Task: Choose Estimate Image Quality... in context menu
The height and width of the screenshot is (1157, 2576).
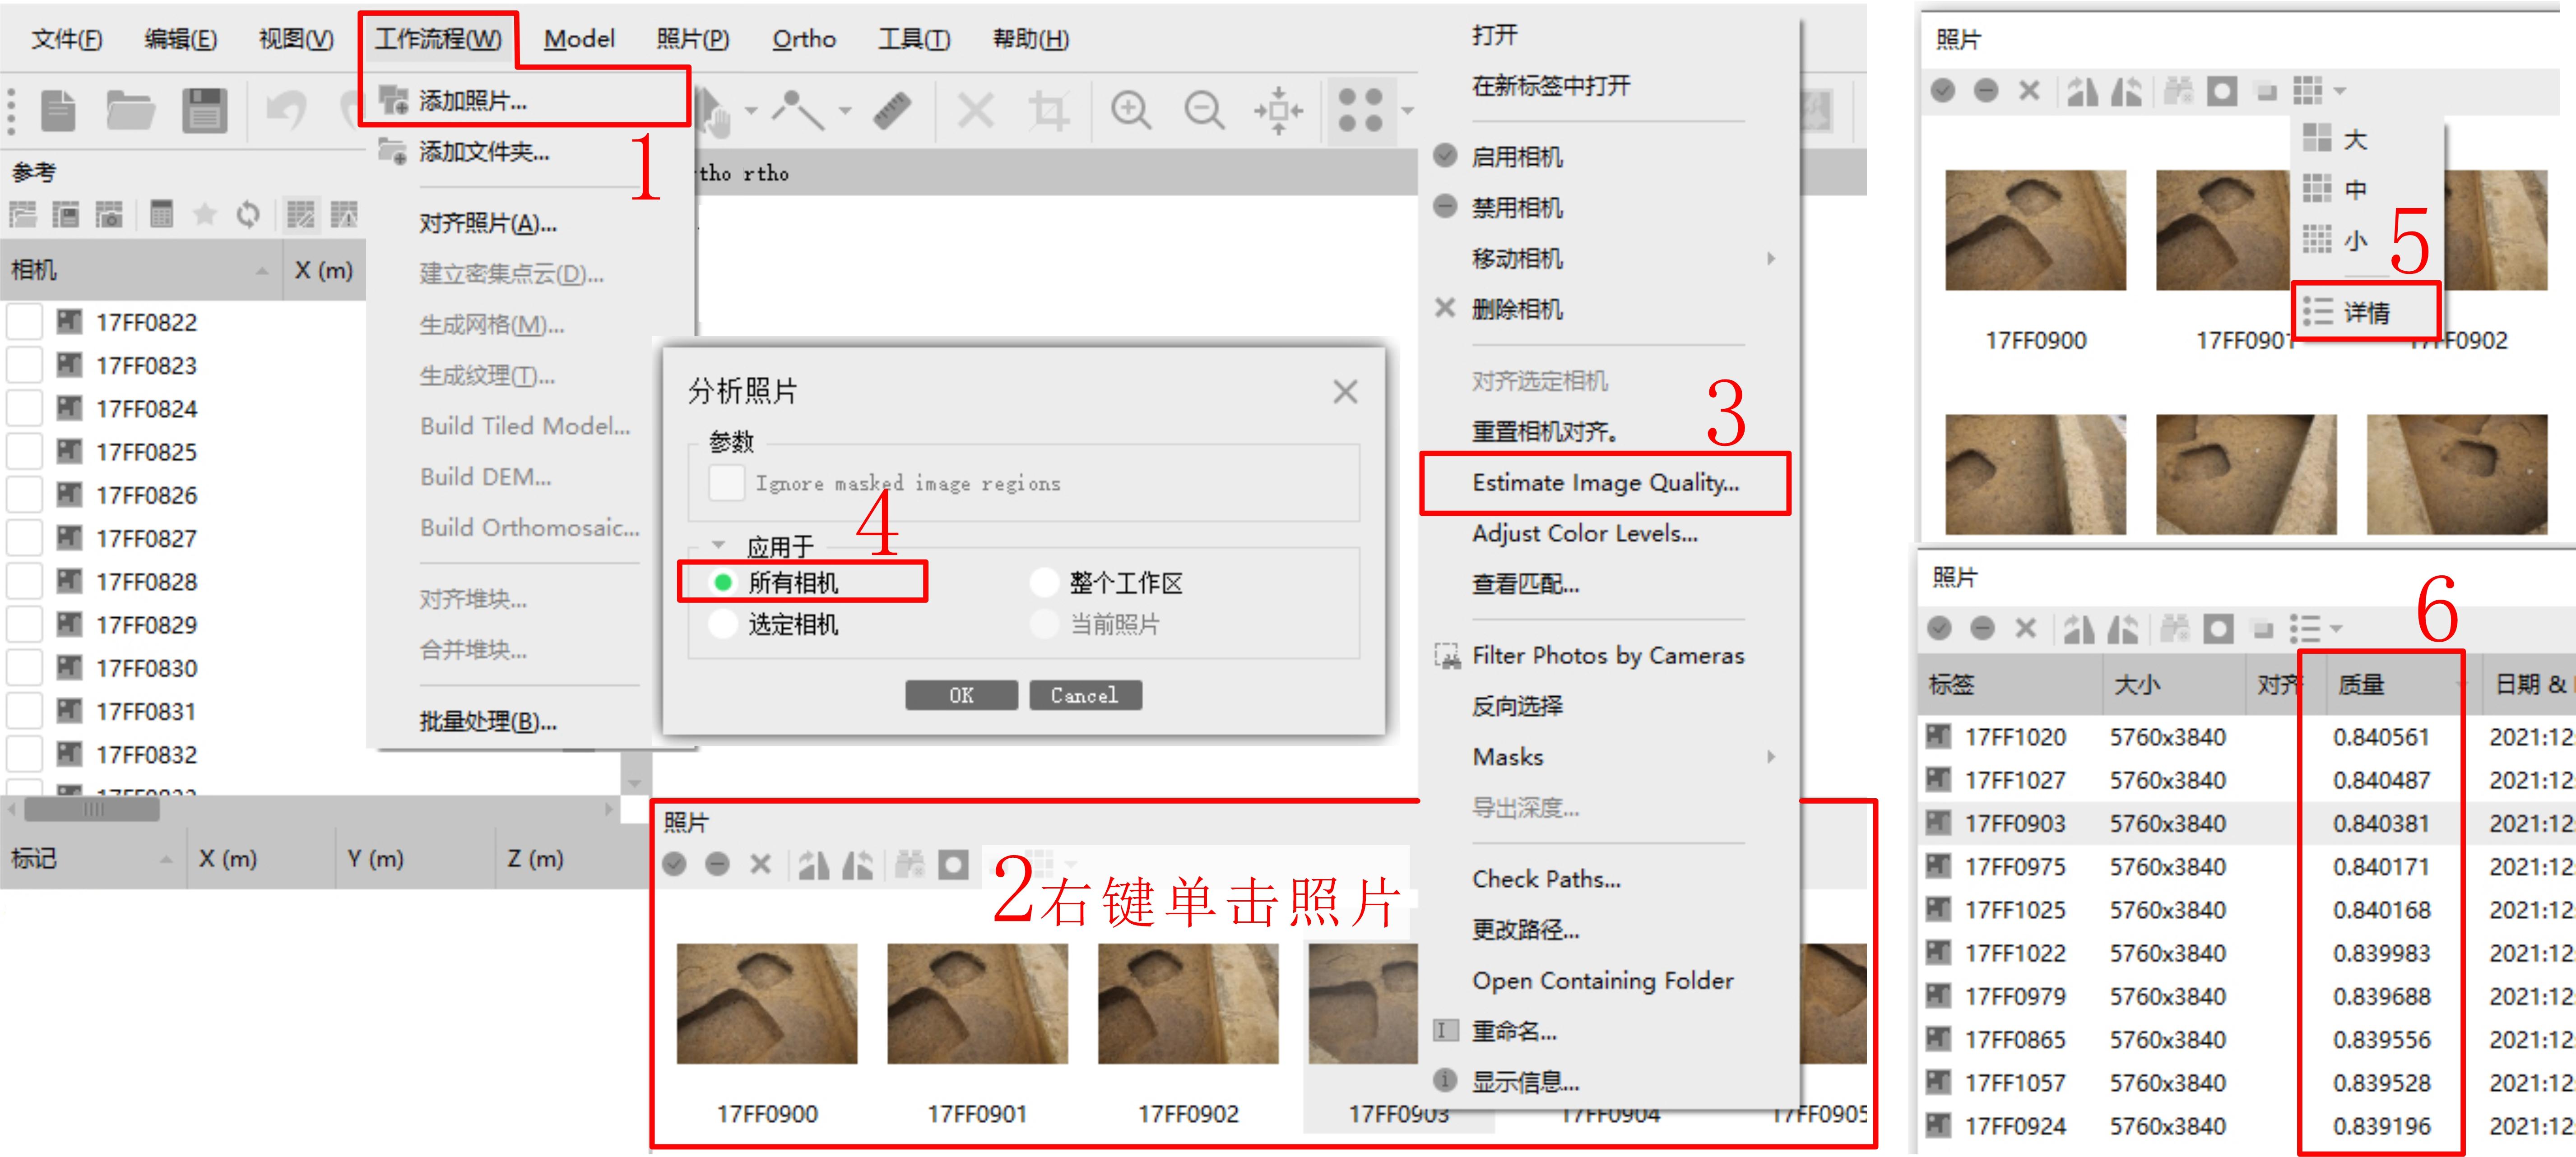Action: pyautogui.click(x=1606, y=483)
